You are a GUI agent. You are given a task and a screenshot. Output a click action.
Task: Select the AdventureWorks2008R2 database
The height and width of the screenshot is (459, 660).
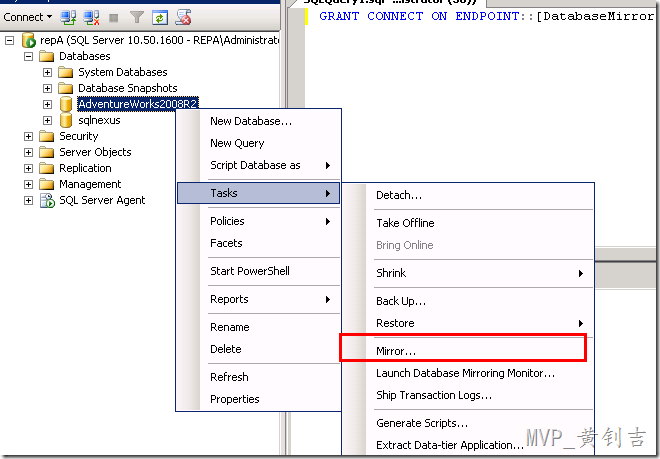pyautogui.click(x=138, y=104)
